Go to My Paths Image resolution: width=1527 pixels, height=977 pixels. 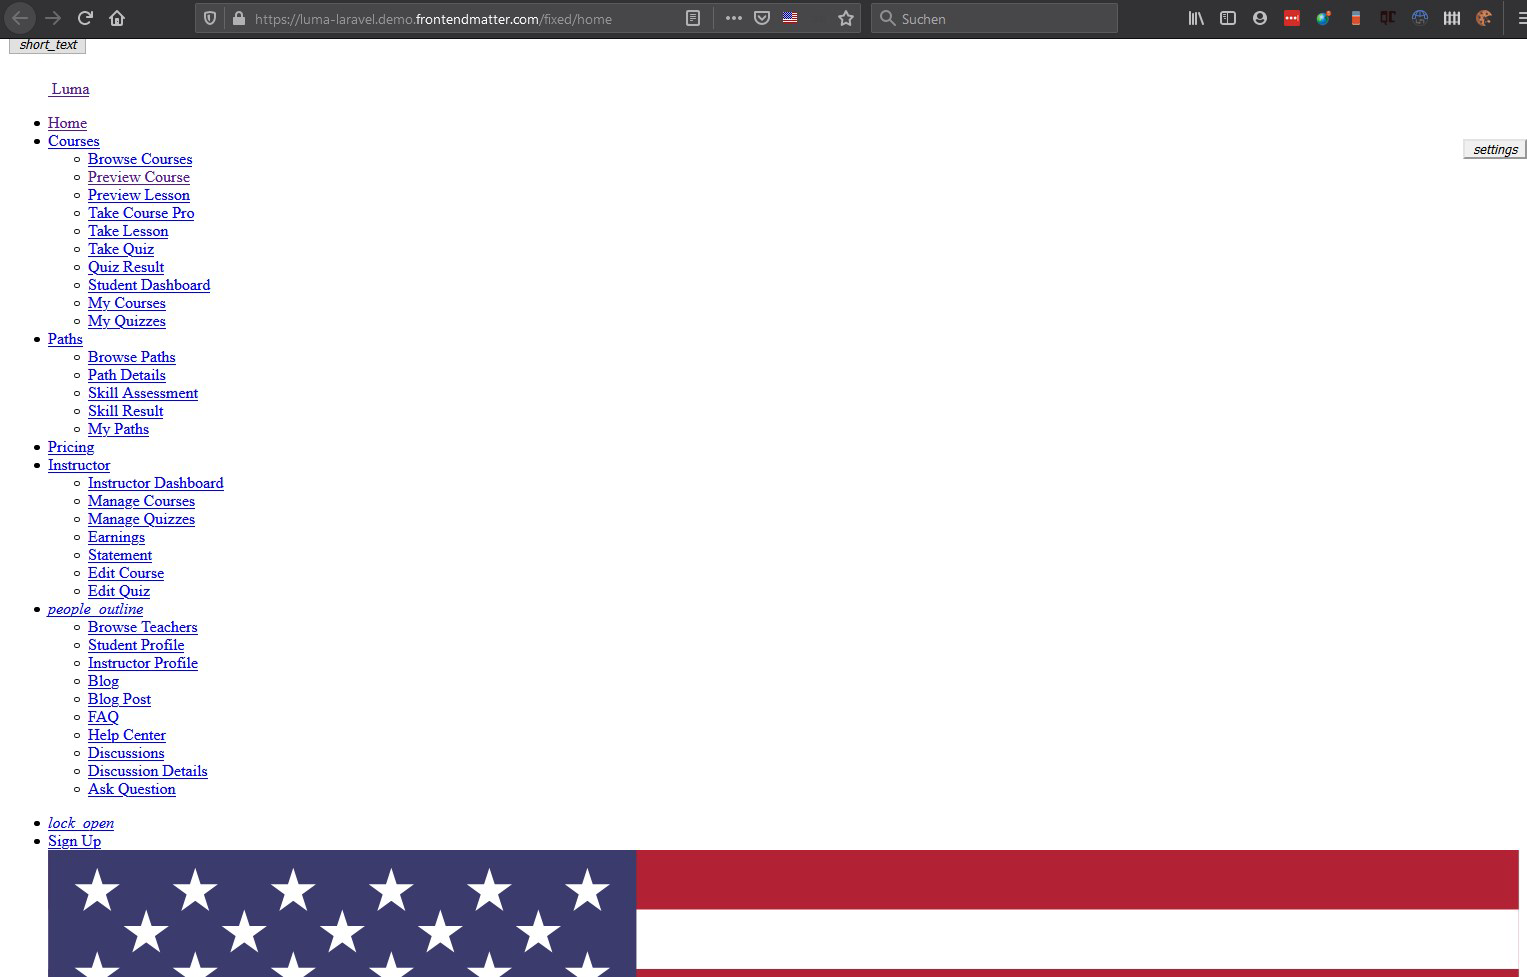(x=118, y=429)
